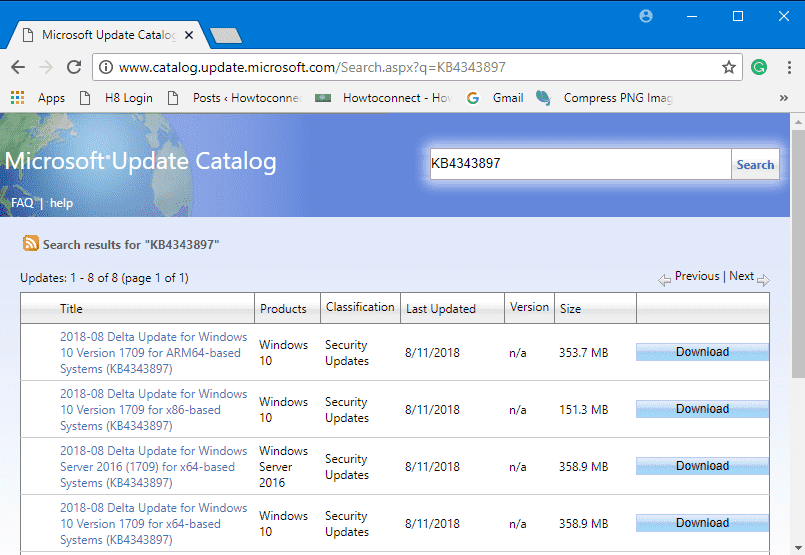Open x86-based Systems update link

click(154, 410)
